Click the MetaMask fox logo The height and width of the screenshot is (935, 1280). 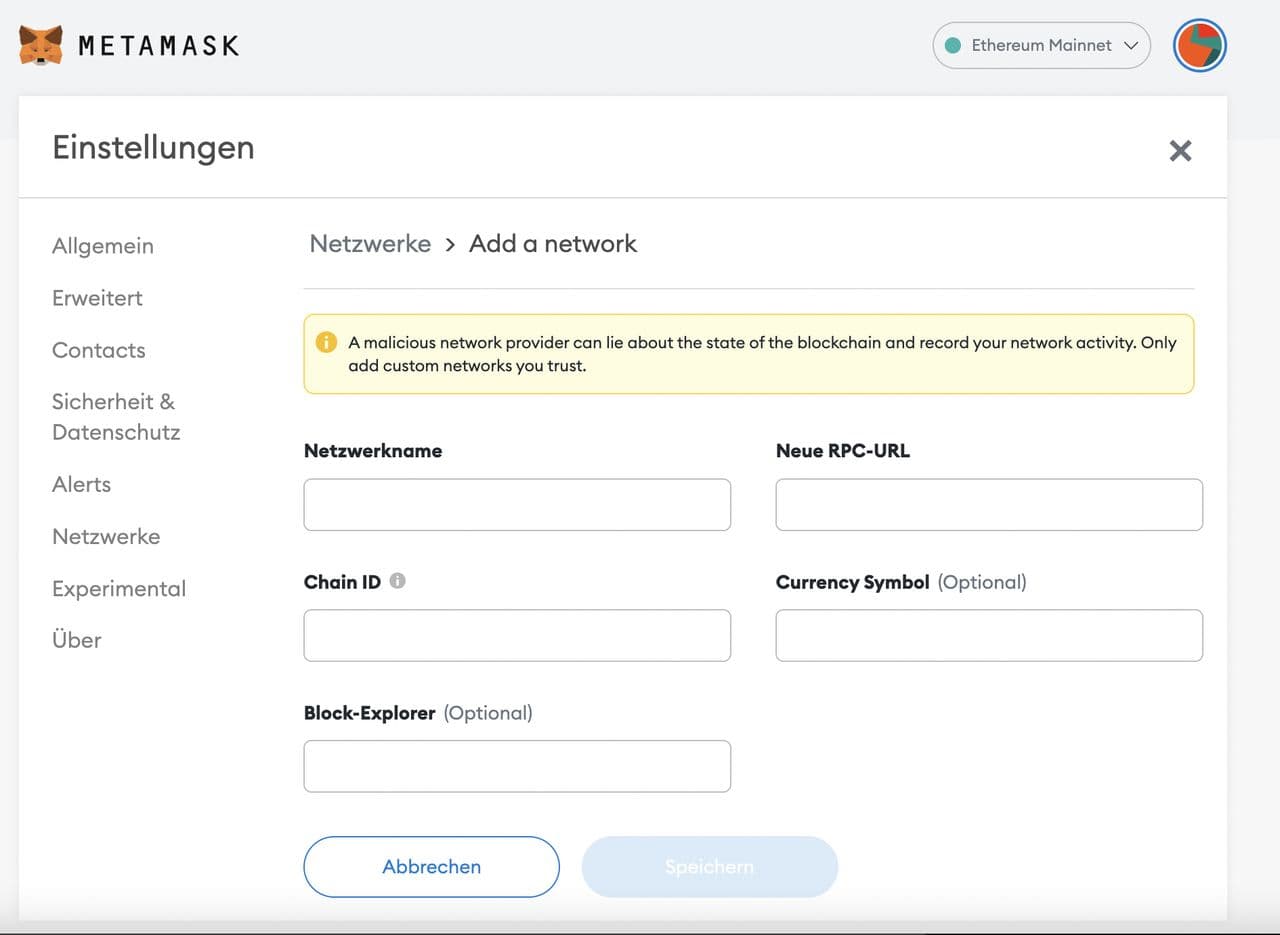pos(41,46)
